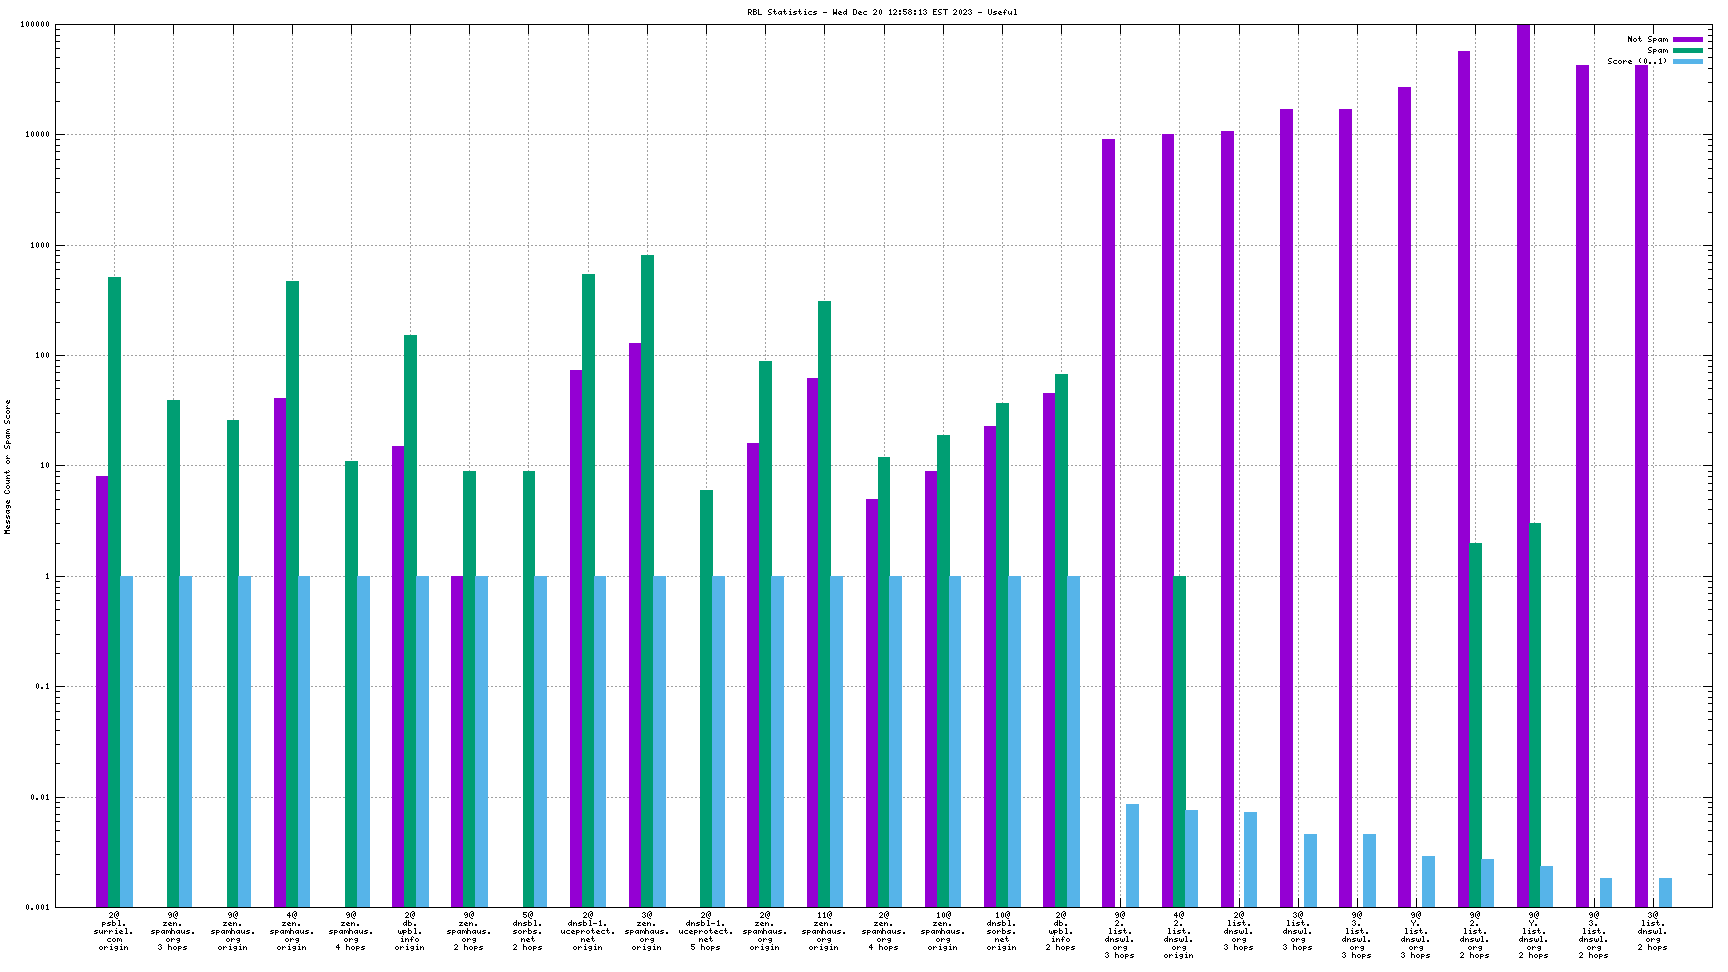Click the 0.01 tick label on y-axis
Viewport: 1728px width, 972px height.
point(40,798)
